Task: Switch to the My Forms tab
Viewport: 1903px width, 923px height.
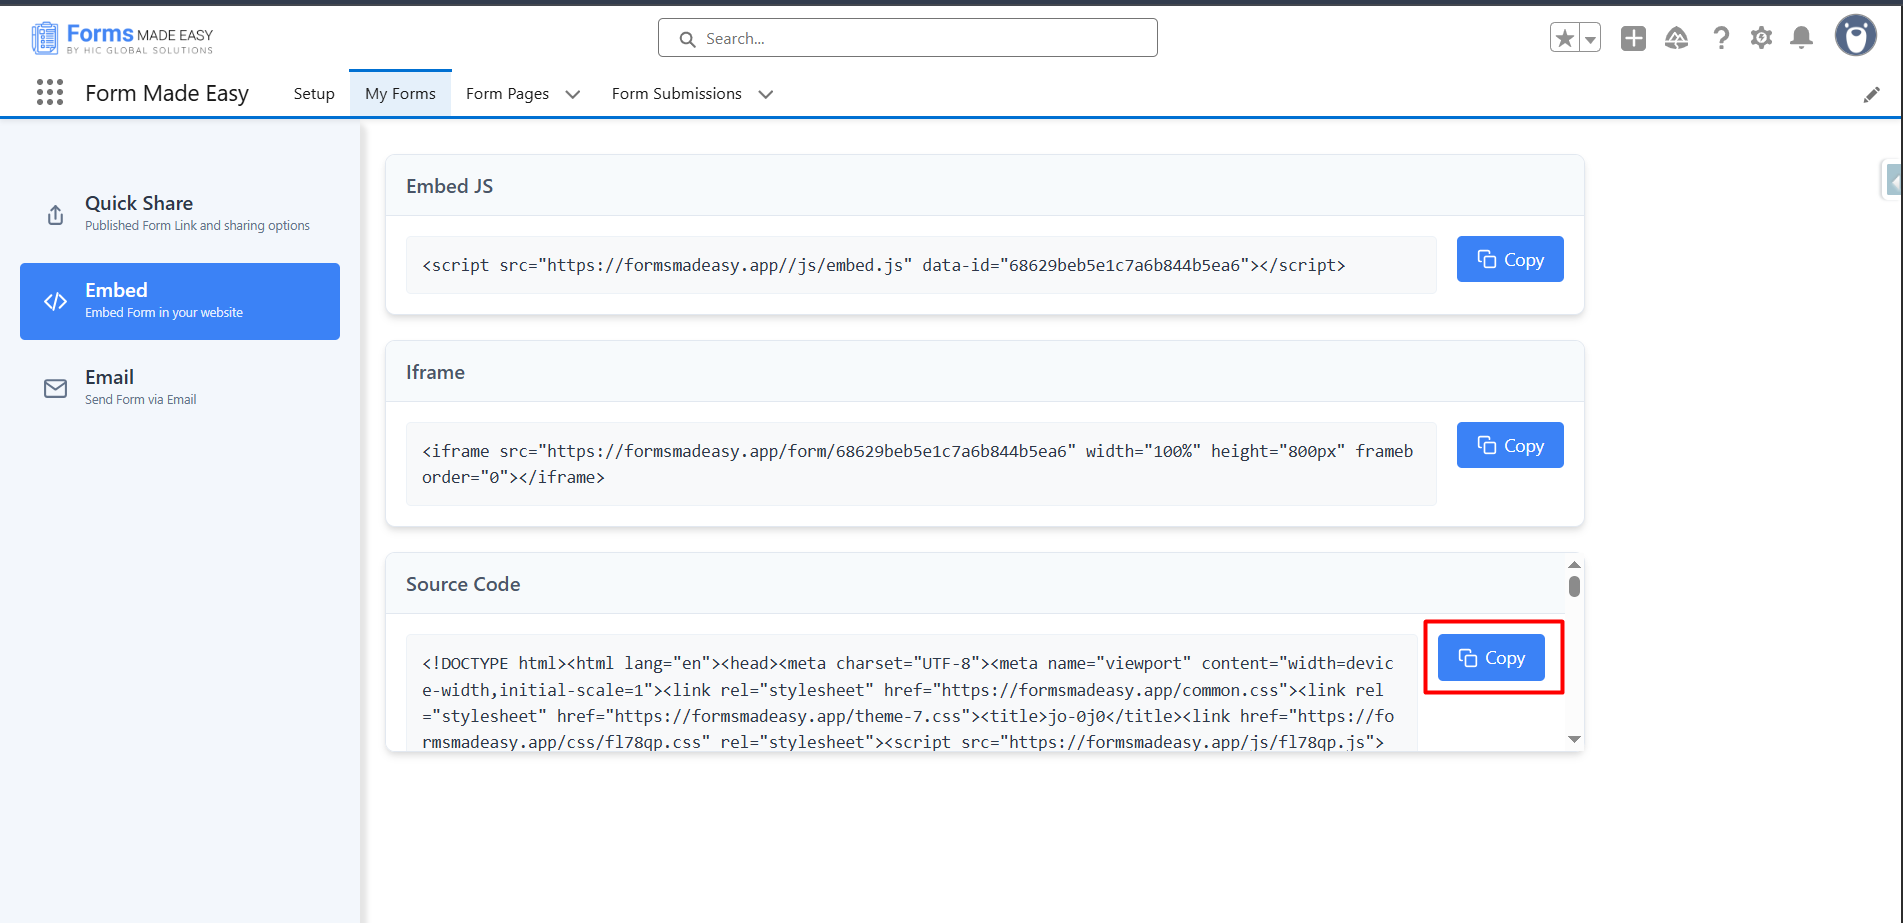Action: pos(400,93)
